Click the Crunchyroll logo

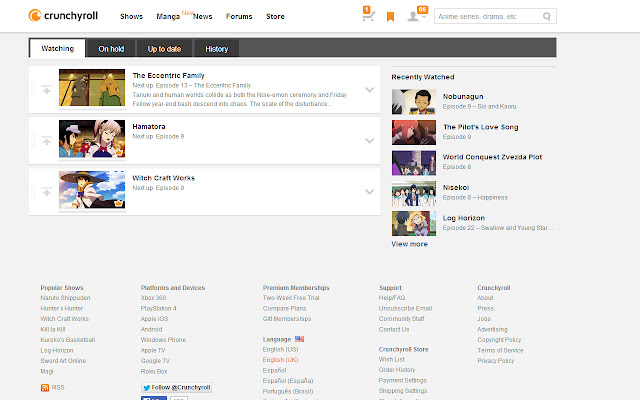tap(63, 16)
